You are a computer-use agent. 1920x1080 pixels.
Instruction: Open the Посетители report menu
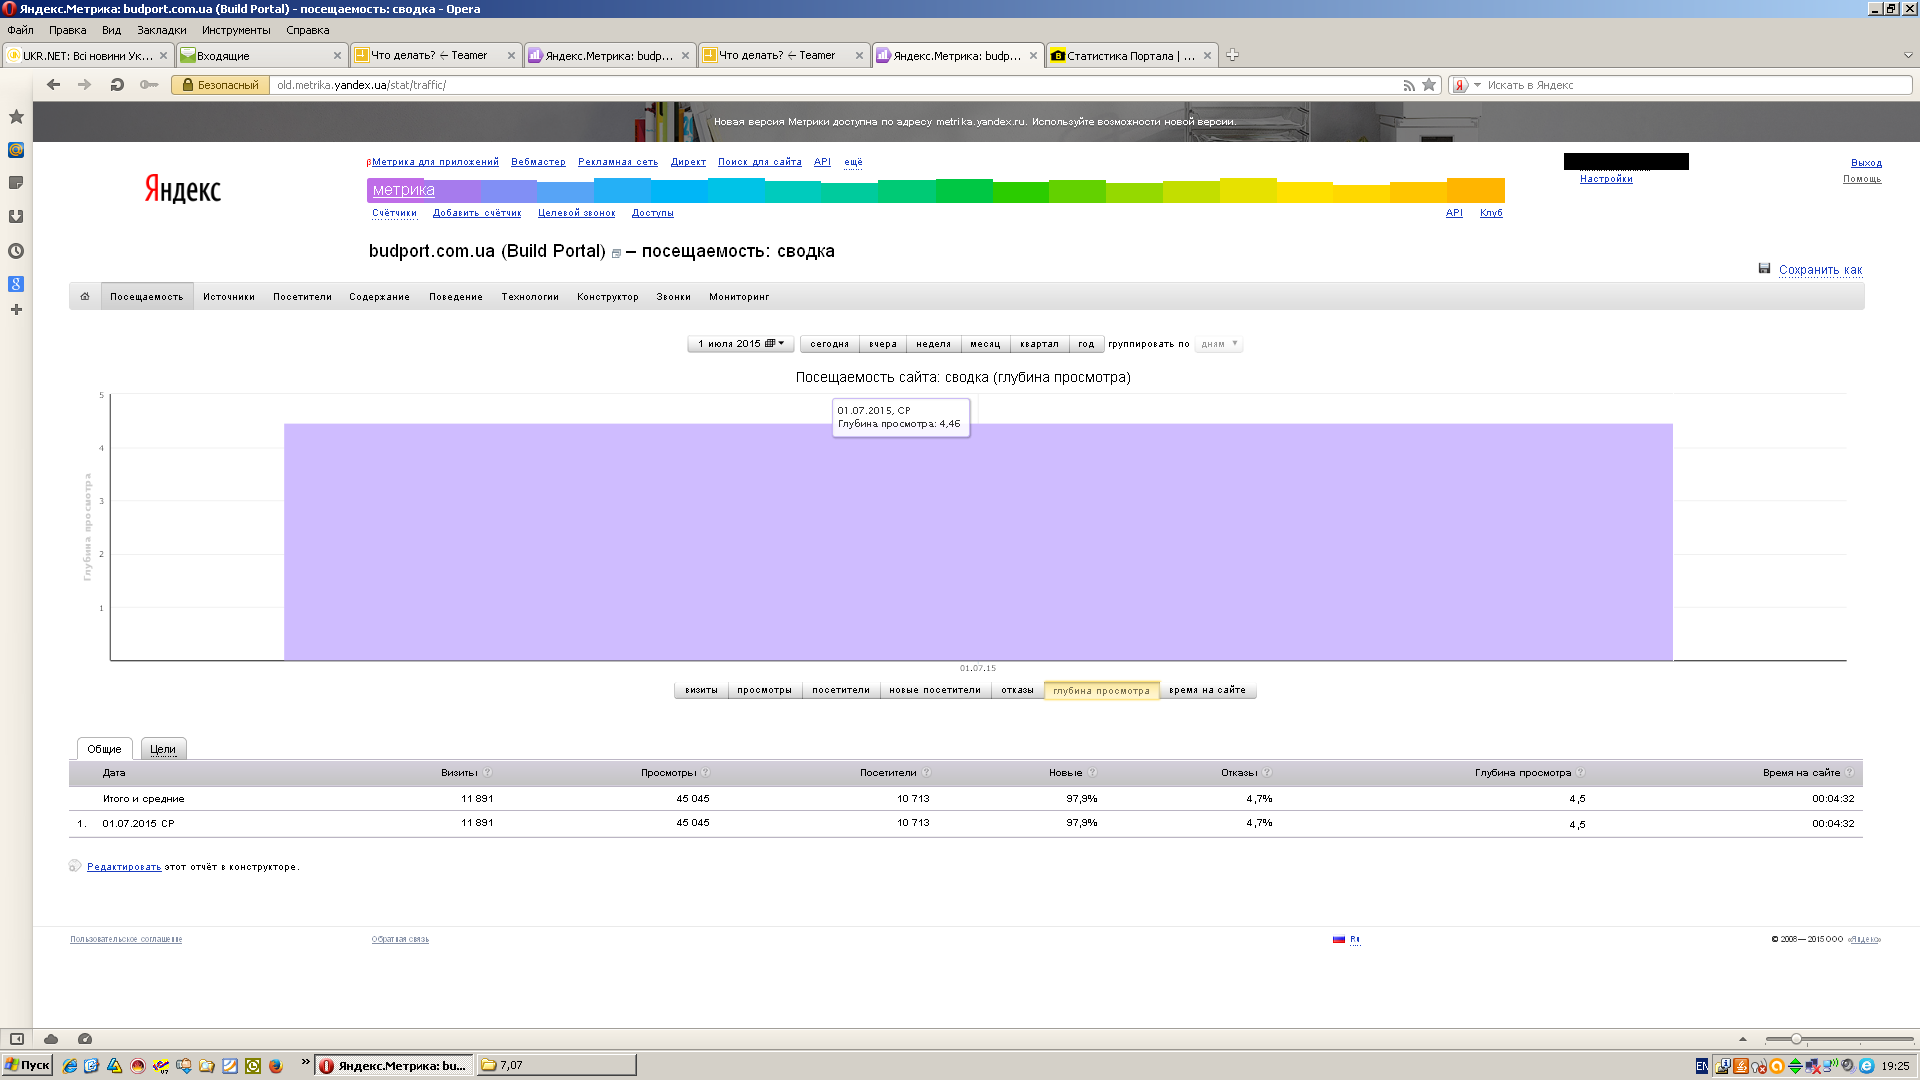(x=302, y=297)
